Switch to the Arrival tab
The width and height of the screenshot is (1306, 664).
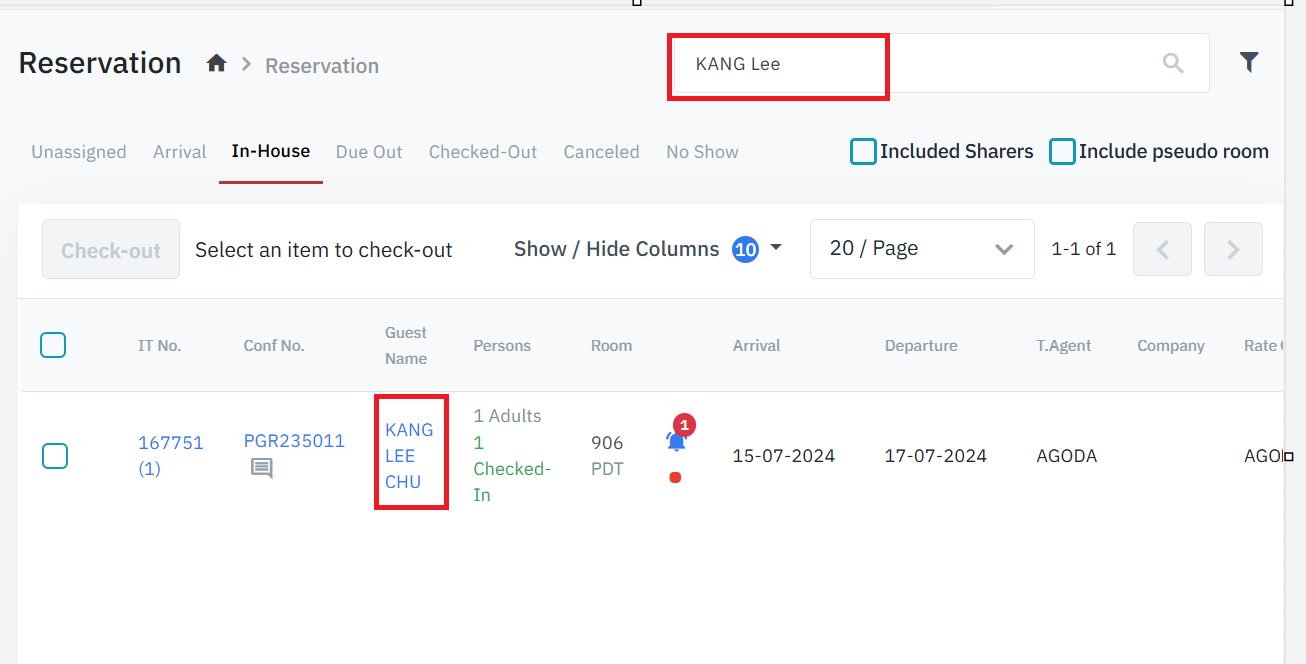(x=179, y=152)
